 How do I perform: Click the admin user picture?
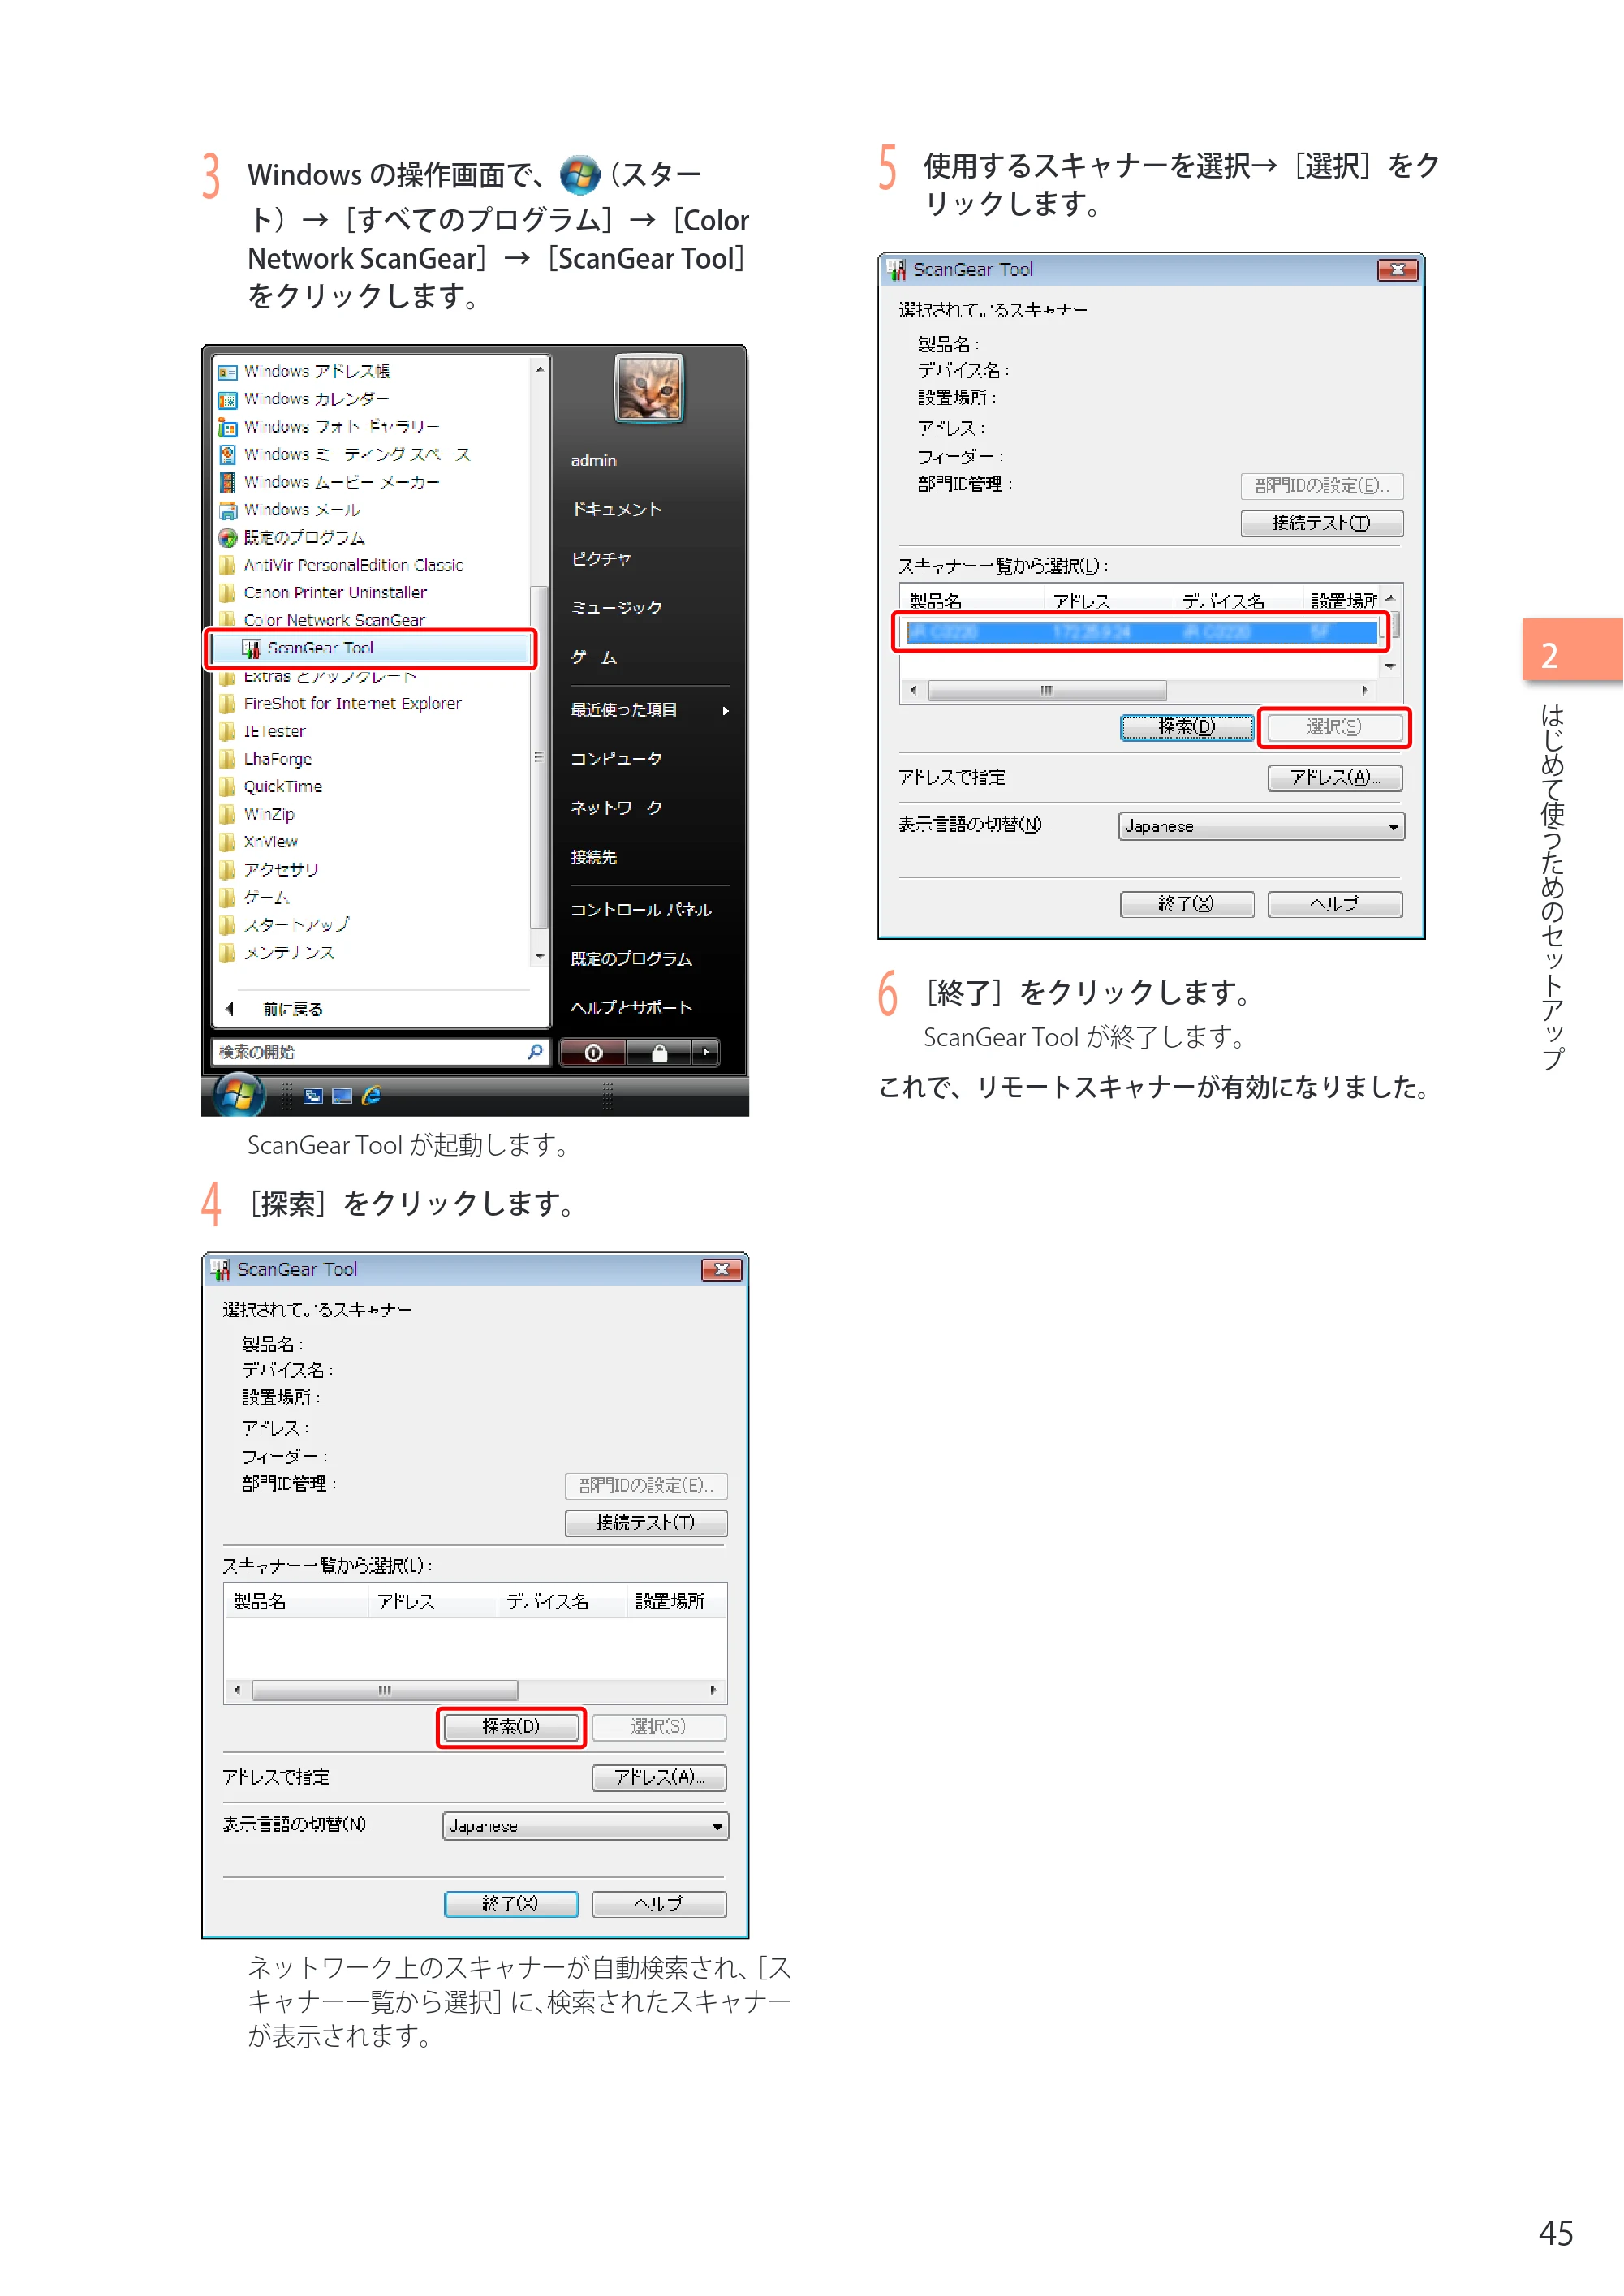click(x=649, y=389)
